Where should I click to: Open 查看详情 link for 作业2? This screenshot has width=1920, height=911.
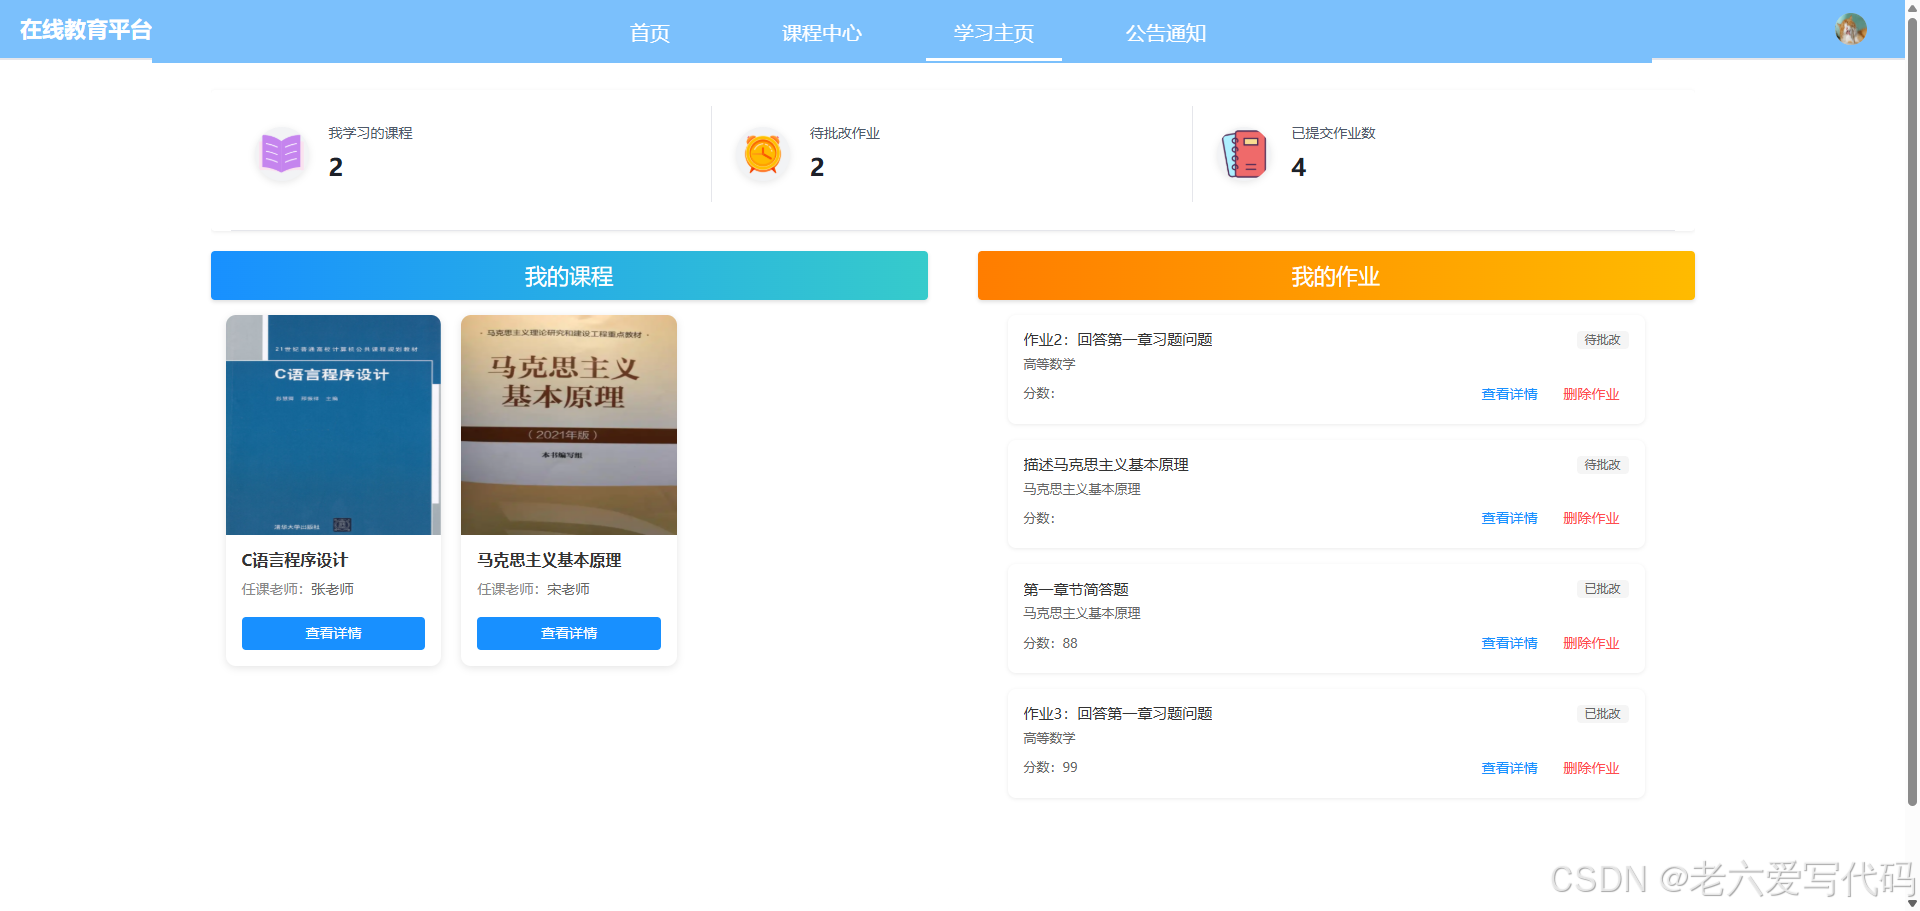[1509, 393]
